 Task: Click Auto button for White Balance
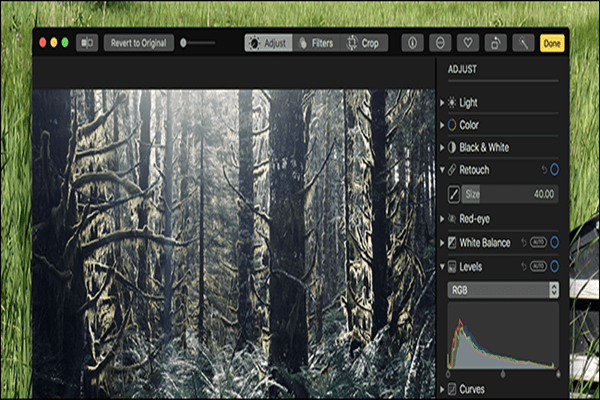[538, 242]
